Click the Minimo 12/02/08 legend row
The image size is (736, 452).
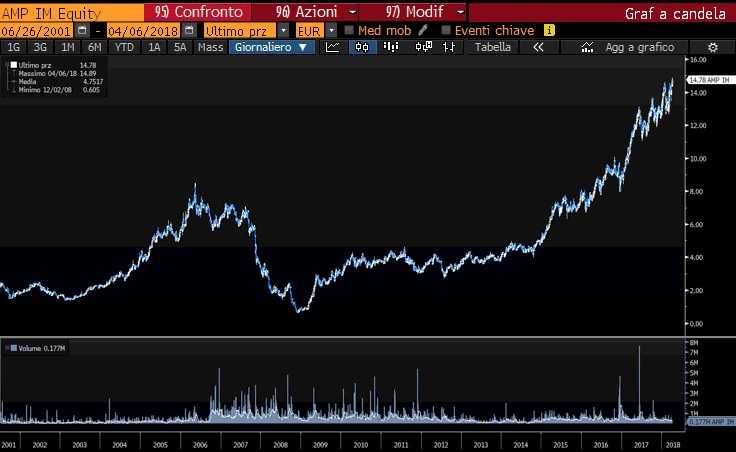pos(59,90)
